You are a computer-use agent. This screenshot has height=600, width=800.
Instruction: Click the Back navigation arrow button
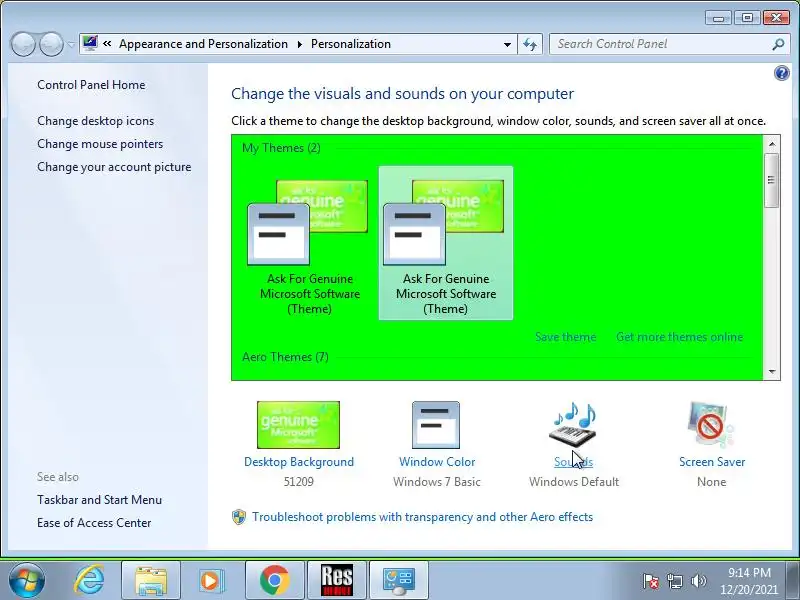pos(23,44)
